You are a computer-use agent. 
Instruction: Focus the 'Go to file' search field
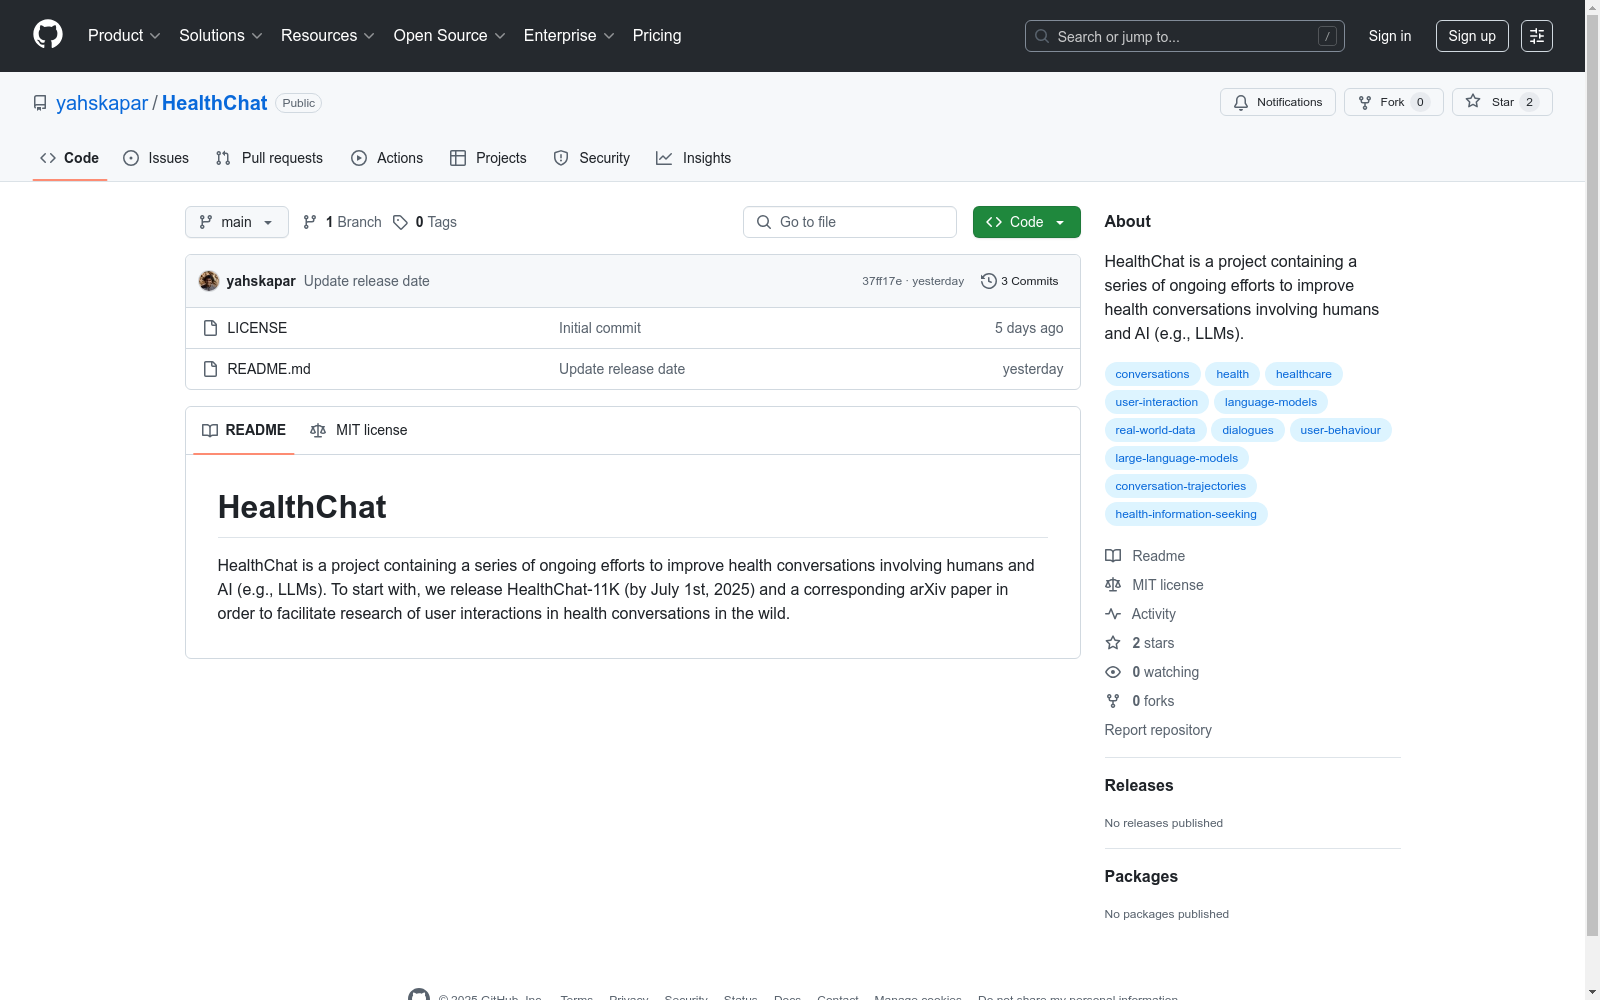(x=850, y=222)
